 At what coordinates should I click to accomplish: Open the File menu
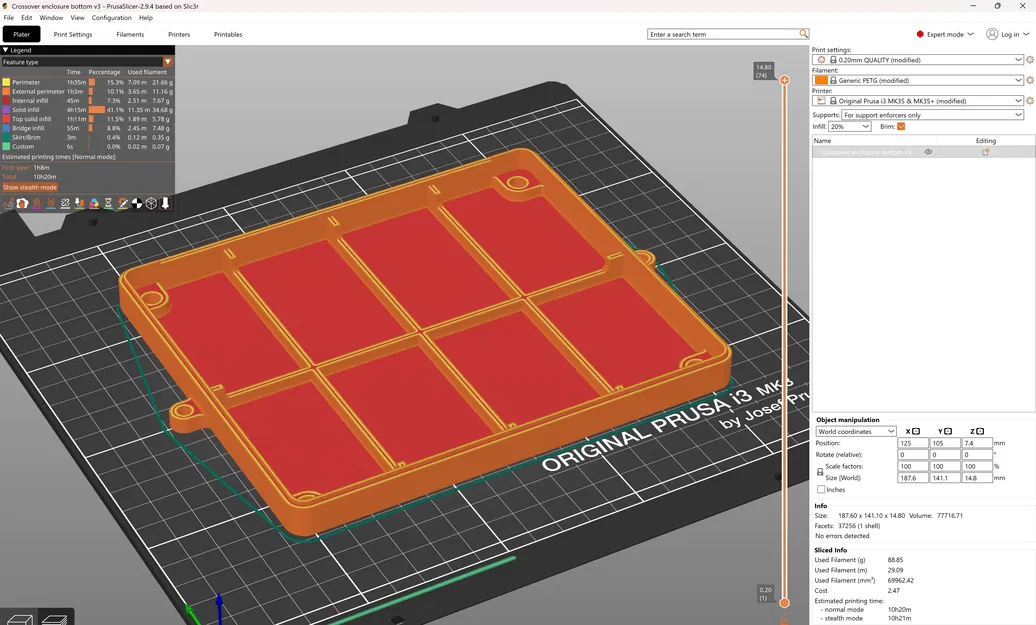pos(9,18)
